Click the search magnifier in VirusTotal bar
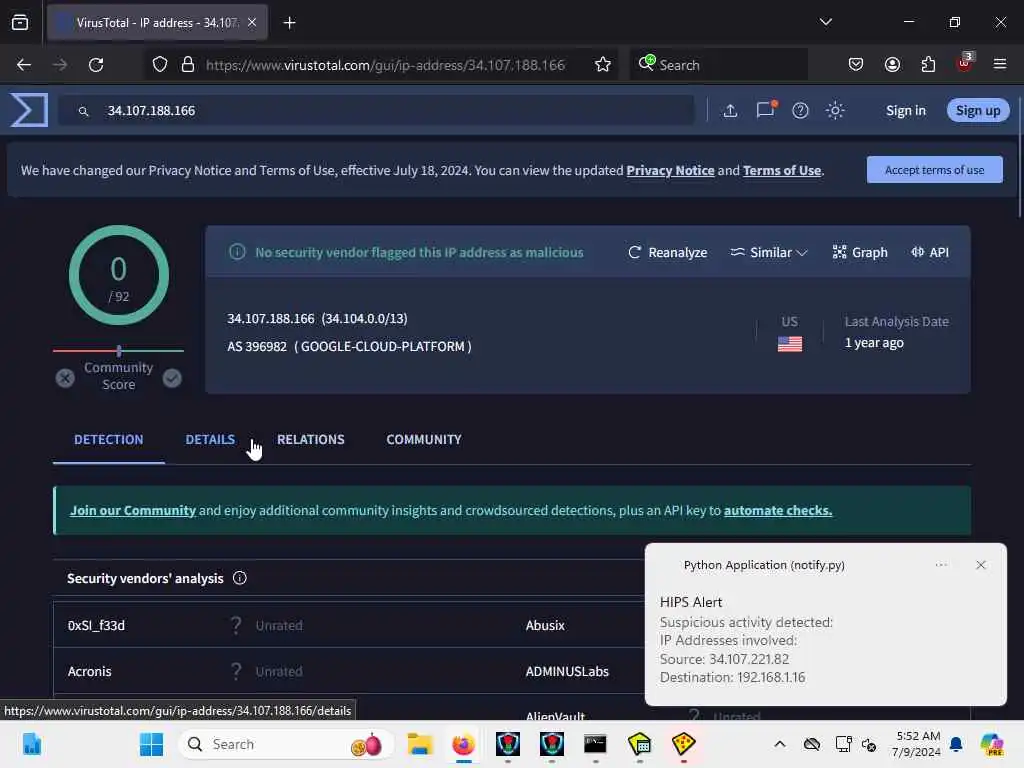Image resolution: width=1024 pixels, height=768 pixels. point(84,112)
